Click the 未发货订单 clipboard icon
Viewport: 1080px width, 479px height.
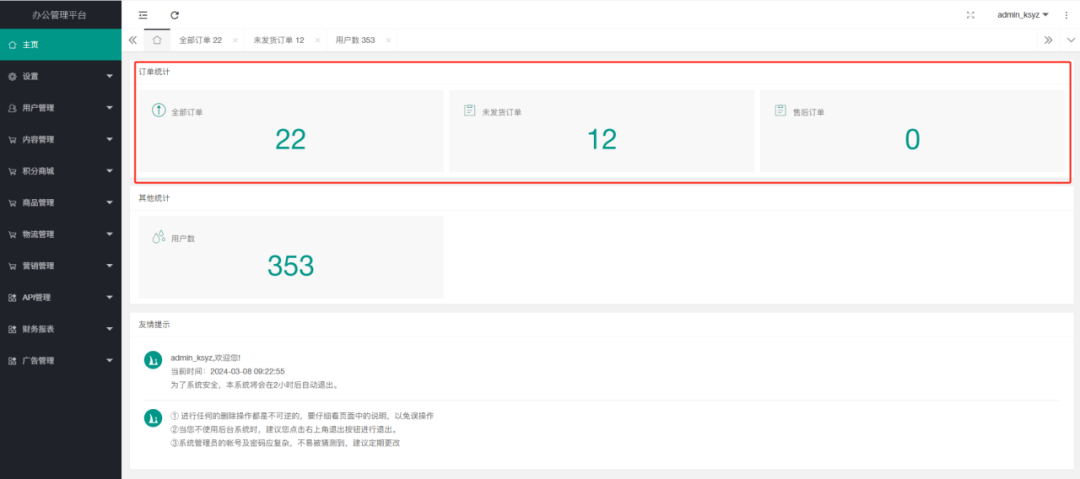470,110
